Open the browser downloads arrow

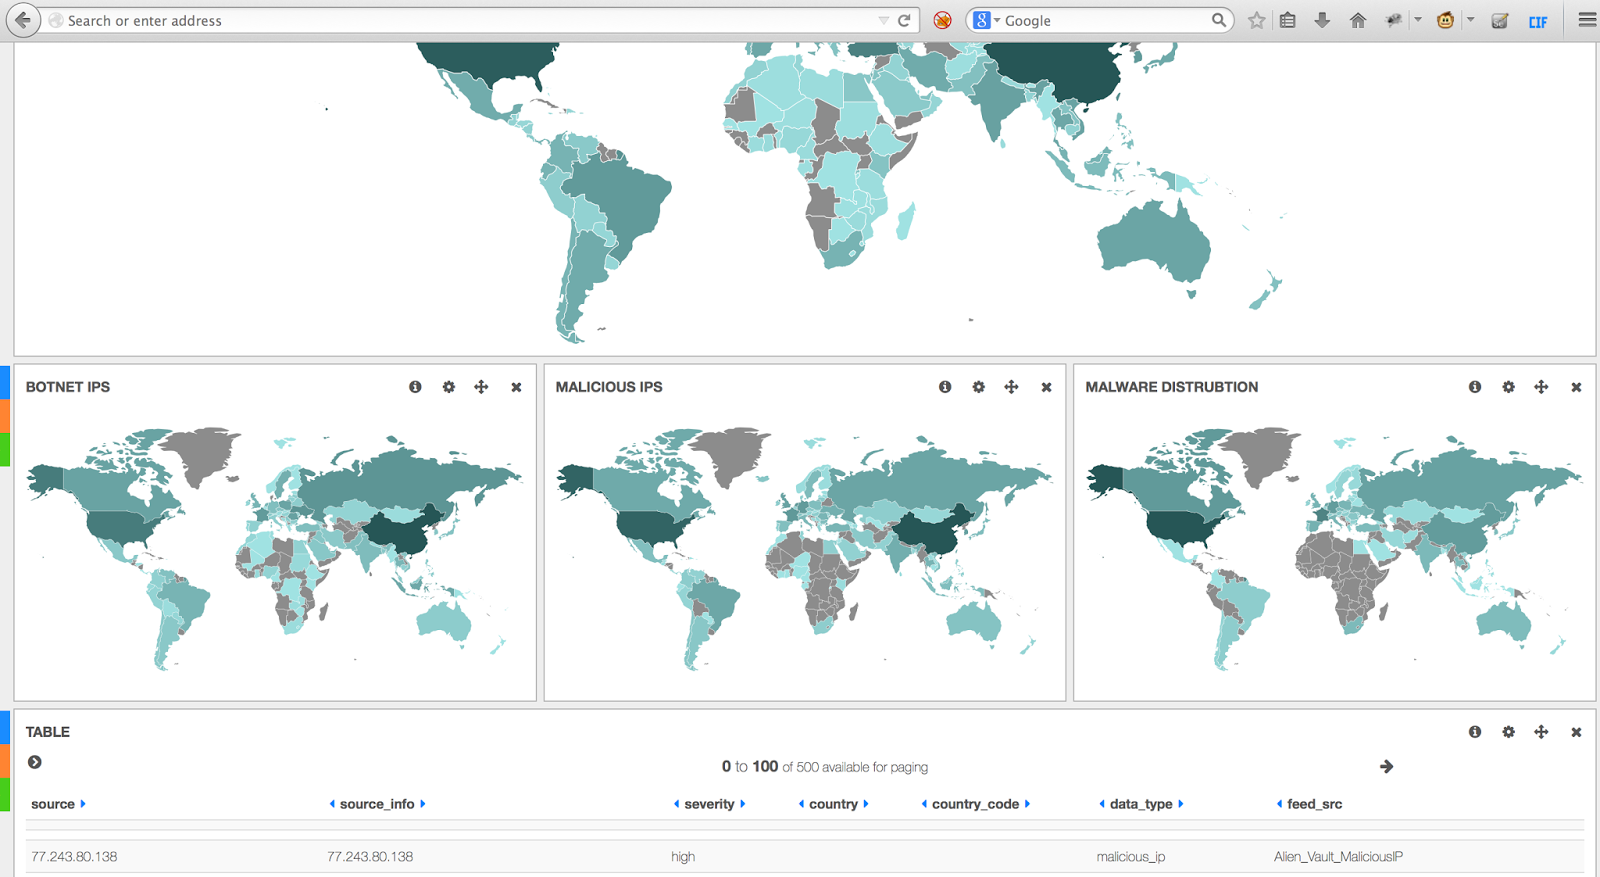[1322, 20]
